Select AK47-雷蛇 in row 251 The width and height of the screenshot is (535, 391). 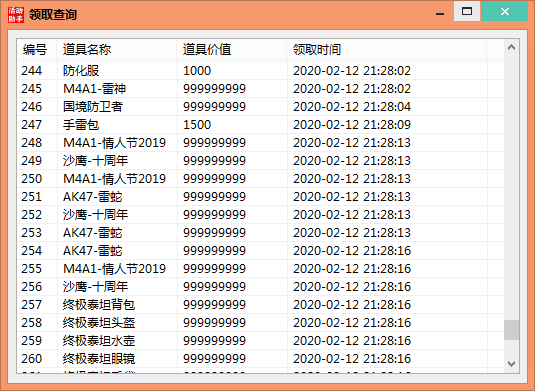pos(92,197)
